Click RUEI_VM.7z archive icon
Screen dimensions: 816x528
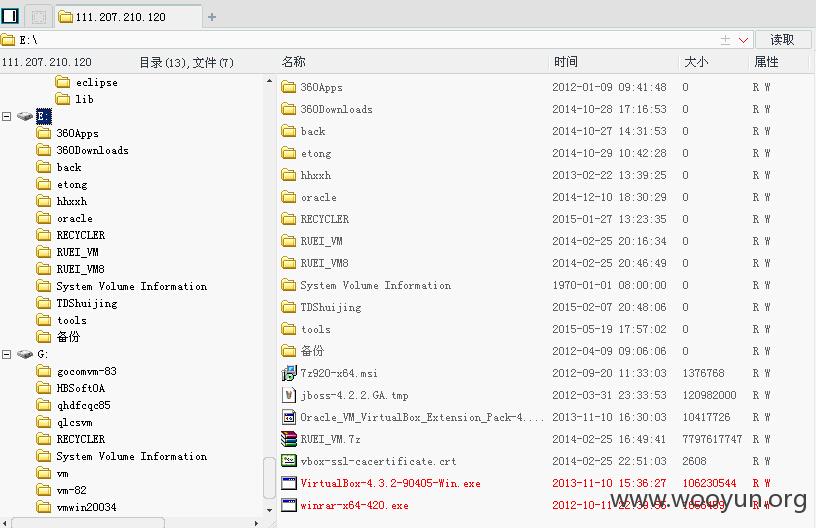(x=289, y=439)
